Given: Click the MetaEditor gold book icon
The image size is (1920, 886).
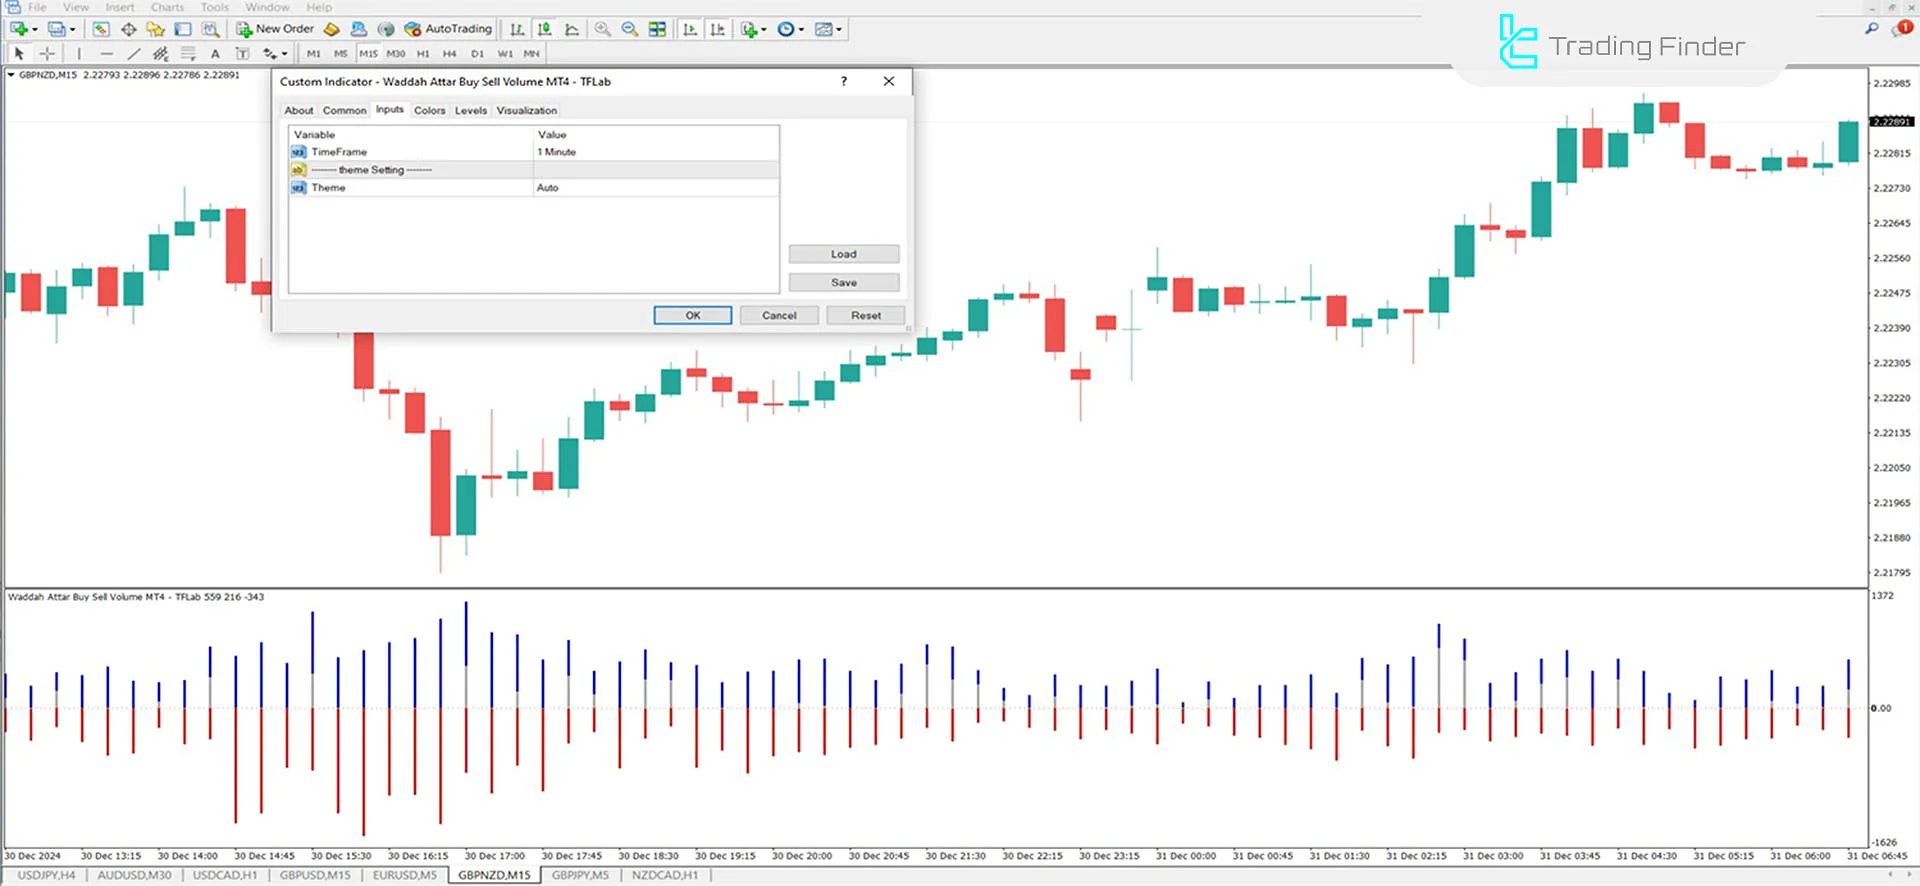Looking at the screenshot, I should [332, 29].
